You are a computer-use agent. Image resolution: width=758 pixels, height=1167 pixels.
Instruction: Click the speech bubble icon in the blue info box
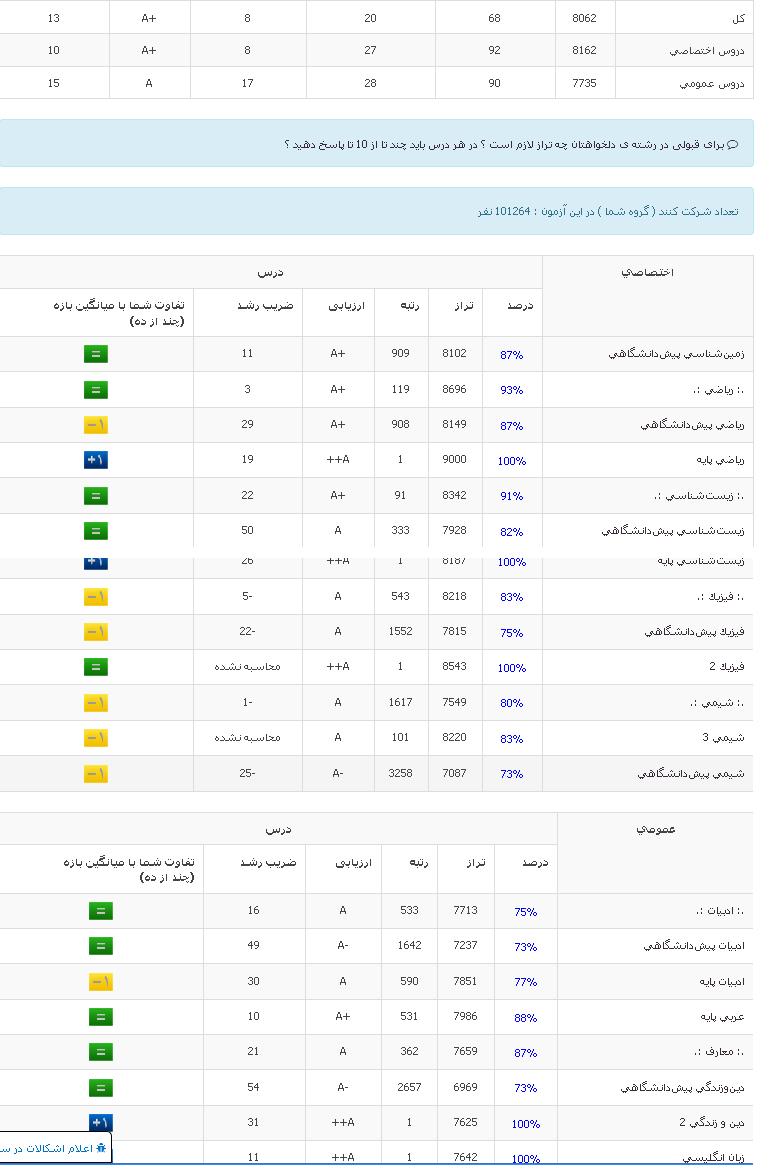pos(733,144)
